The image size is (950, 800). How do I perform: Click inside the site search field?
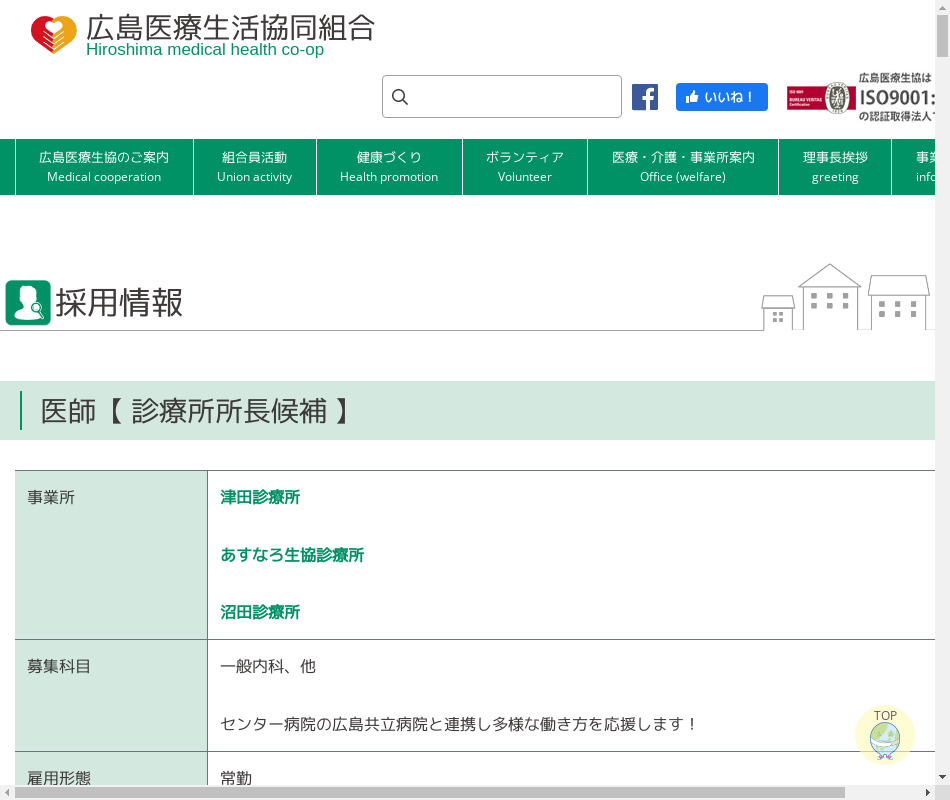click(x=515, y=97)
